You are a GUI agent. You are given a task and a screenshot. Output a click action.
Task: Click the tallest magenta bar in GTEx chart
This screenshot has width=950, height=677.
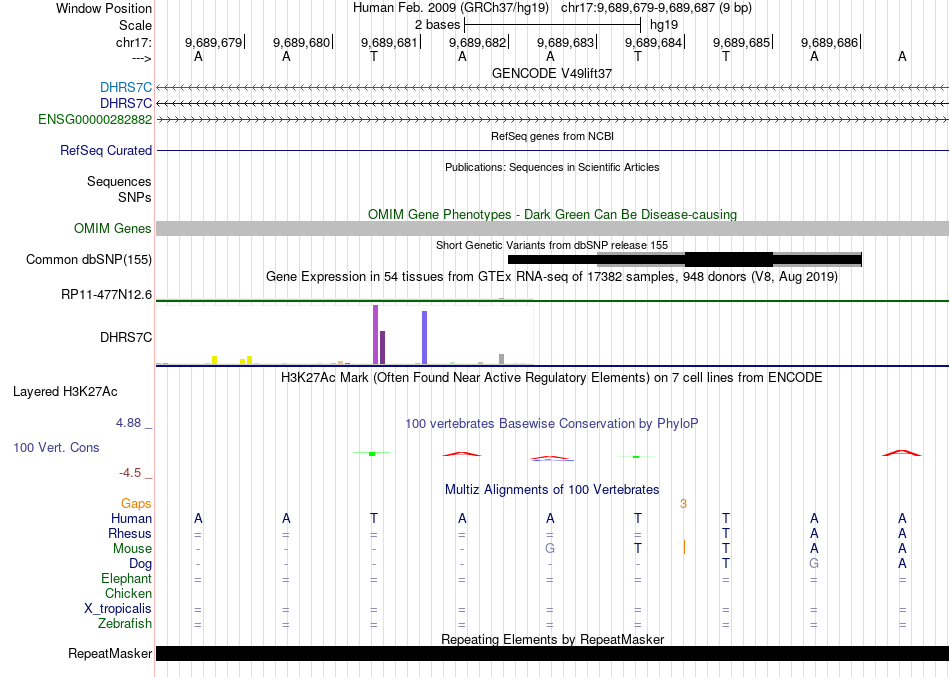tap(376, 335)
